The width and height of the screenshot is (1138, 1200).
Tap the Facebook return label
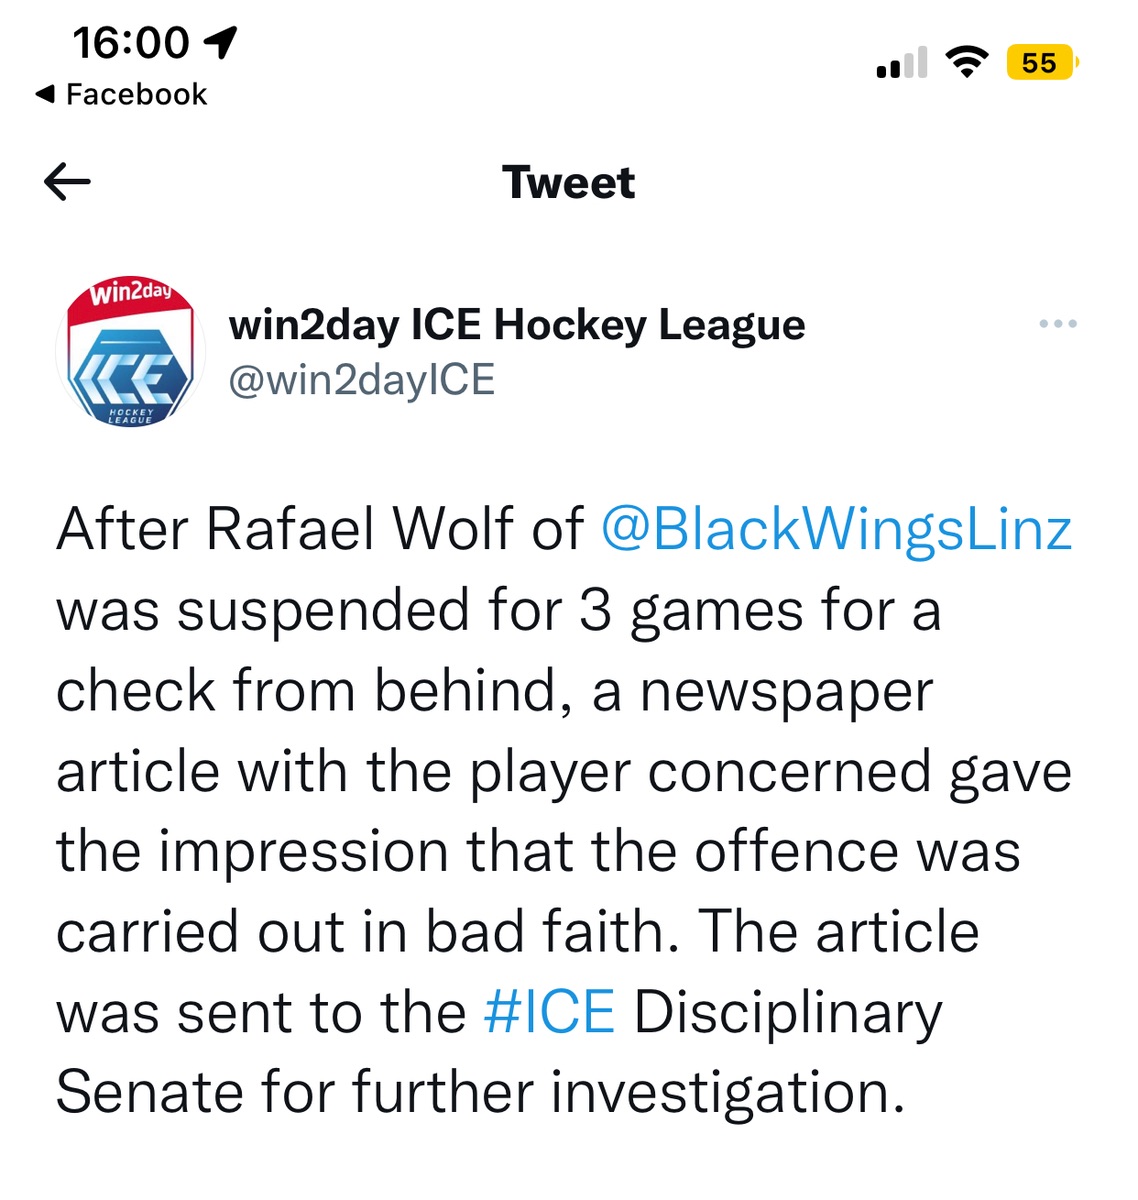pos(136,95)
